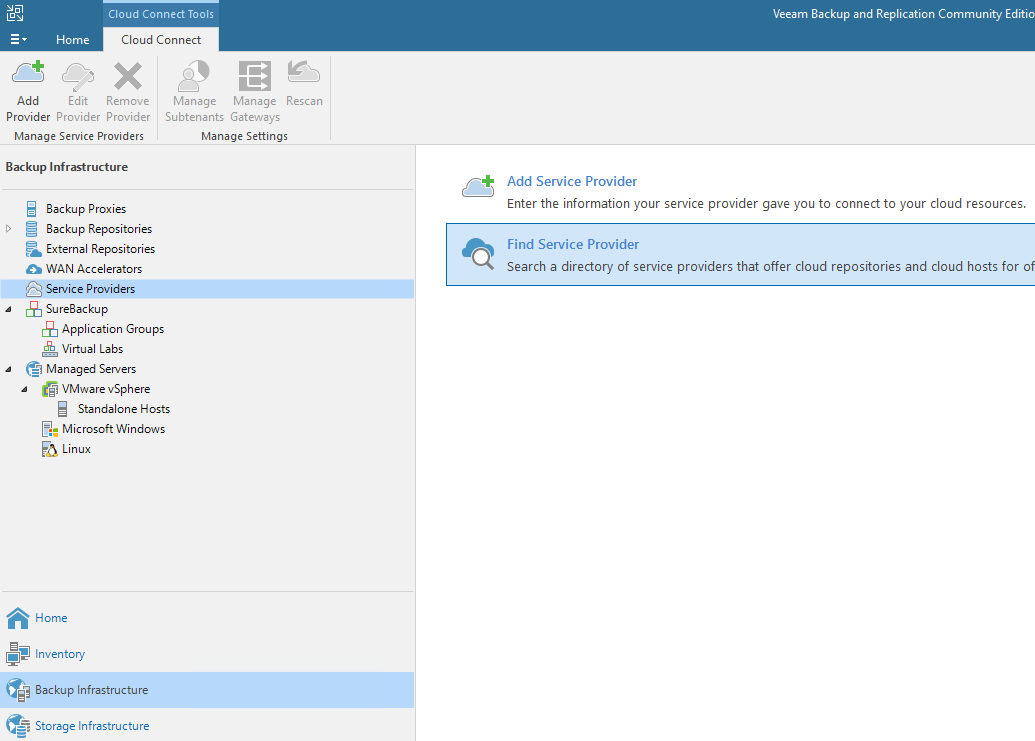Click the Add Service Provider cloud icon
Viewport: 1035px width, 741px height.
point(478,187)
